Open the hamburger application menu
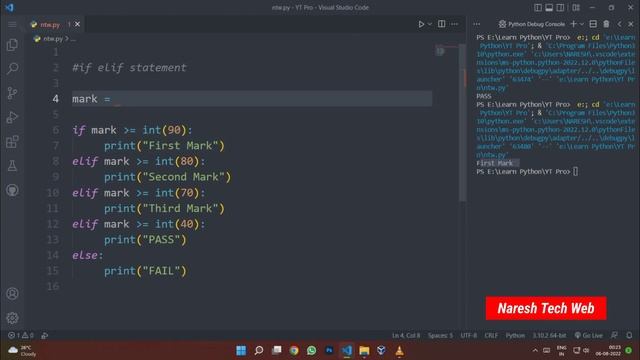Screen dimensions: 640x360 pyautogui.click(x=12, y=24)
